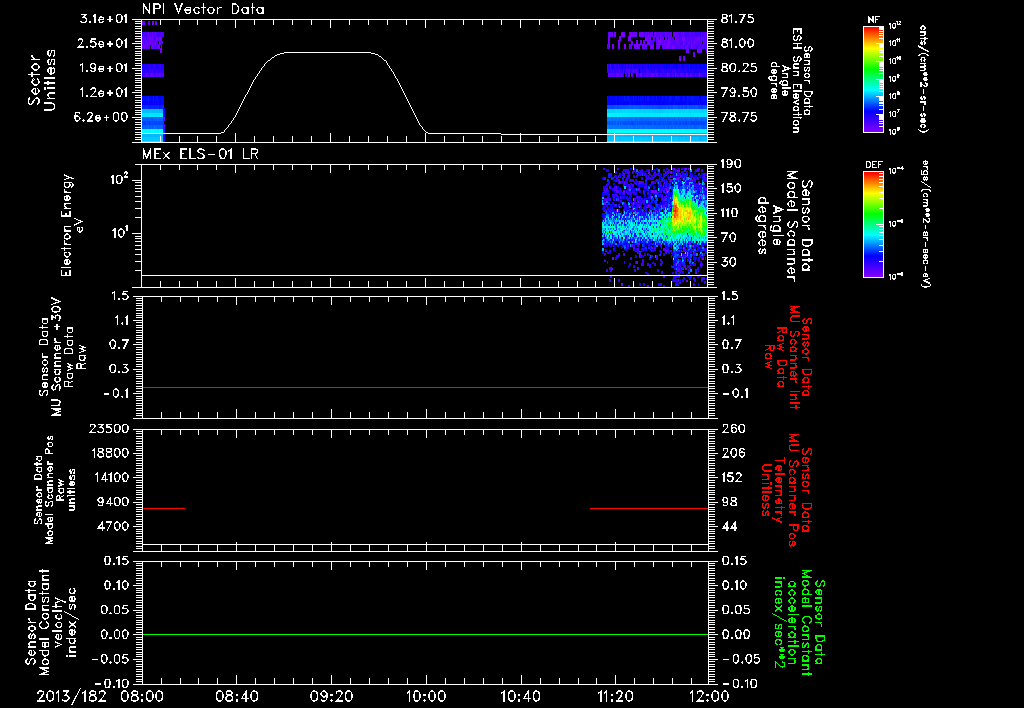
Task: Click the 10:40 time axis label
Action: click(x=520, y=696)
